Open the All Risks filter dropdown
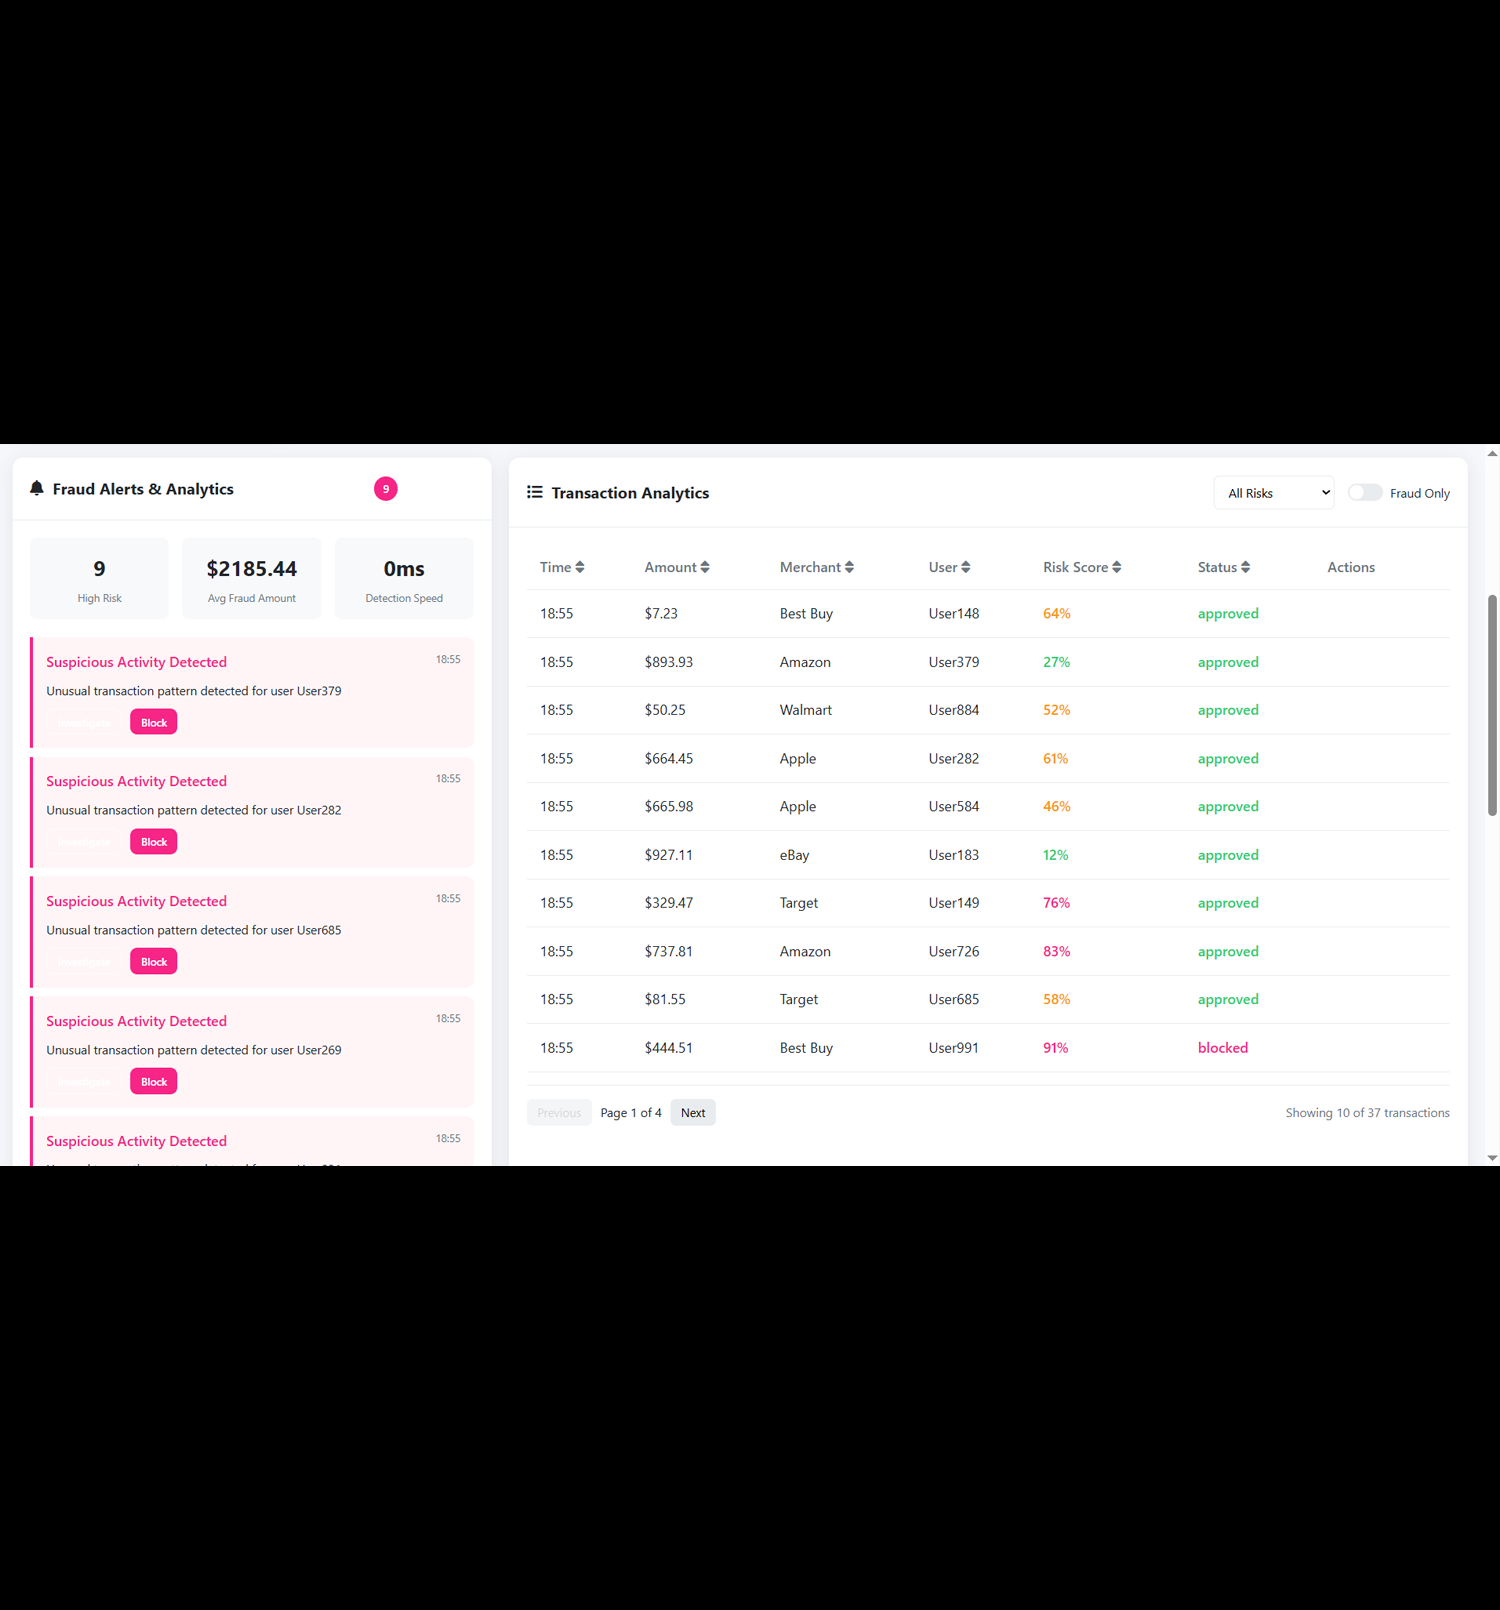 [1273, 493]
